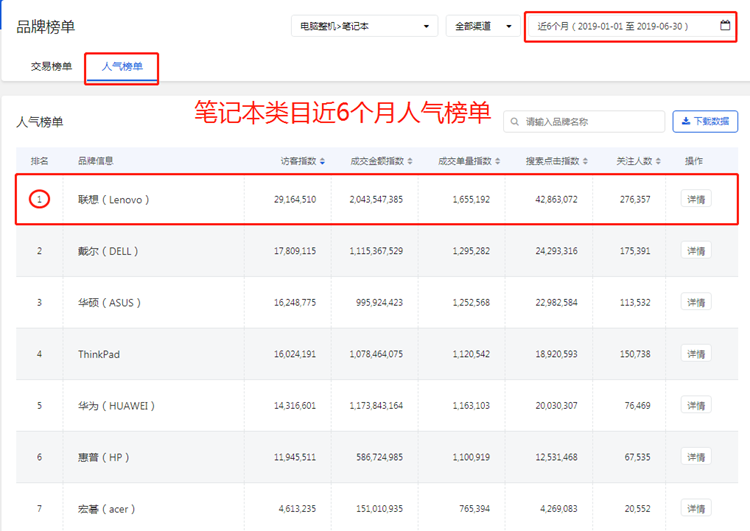This screenshot has width=750, height=531.
Task: Open 详情 for 宏碁 (acer) row
Action: (x=696, y=509)
